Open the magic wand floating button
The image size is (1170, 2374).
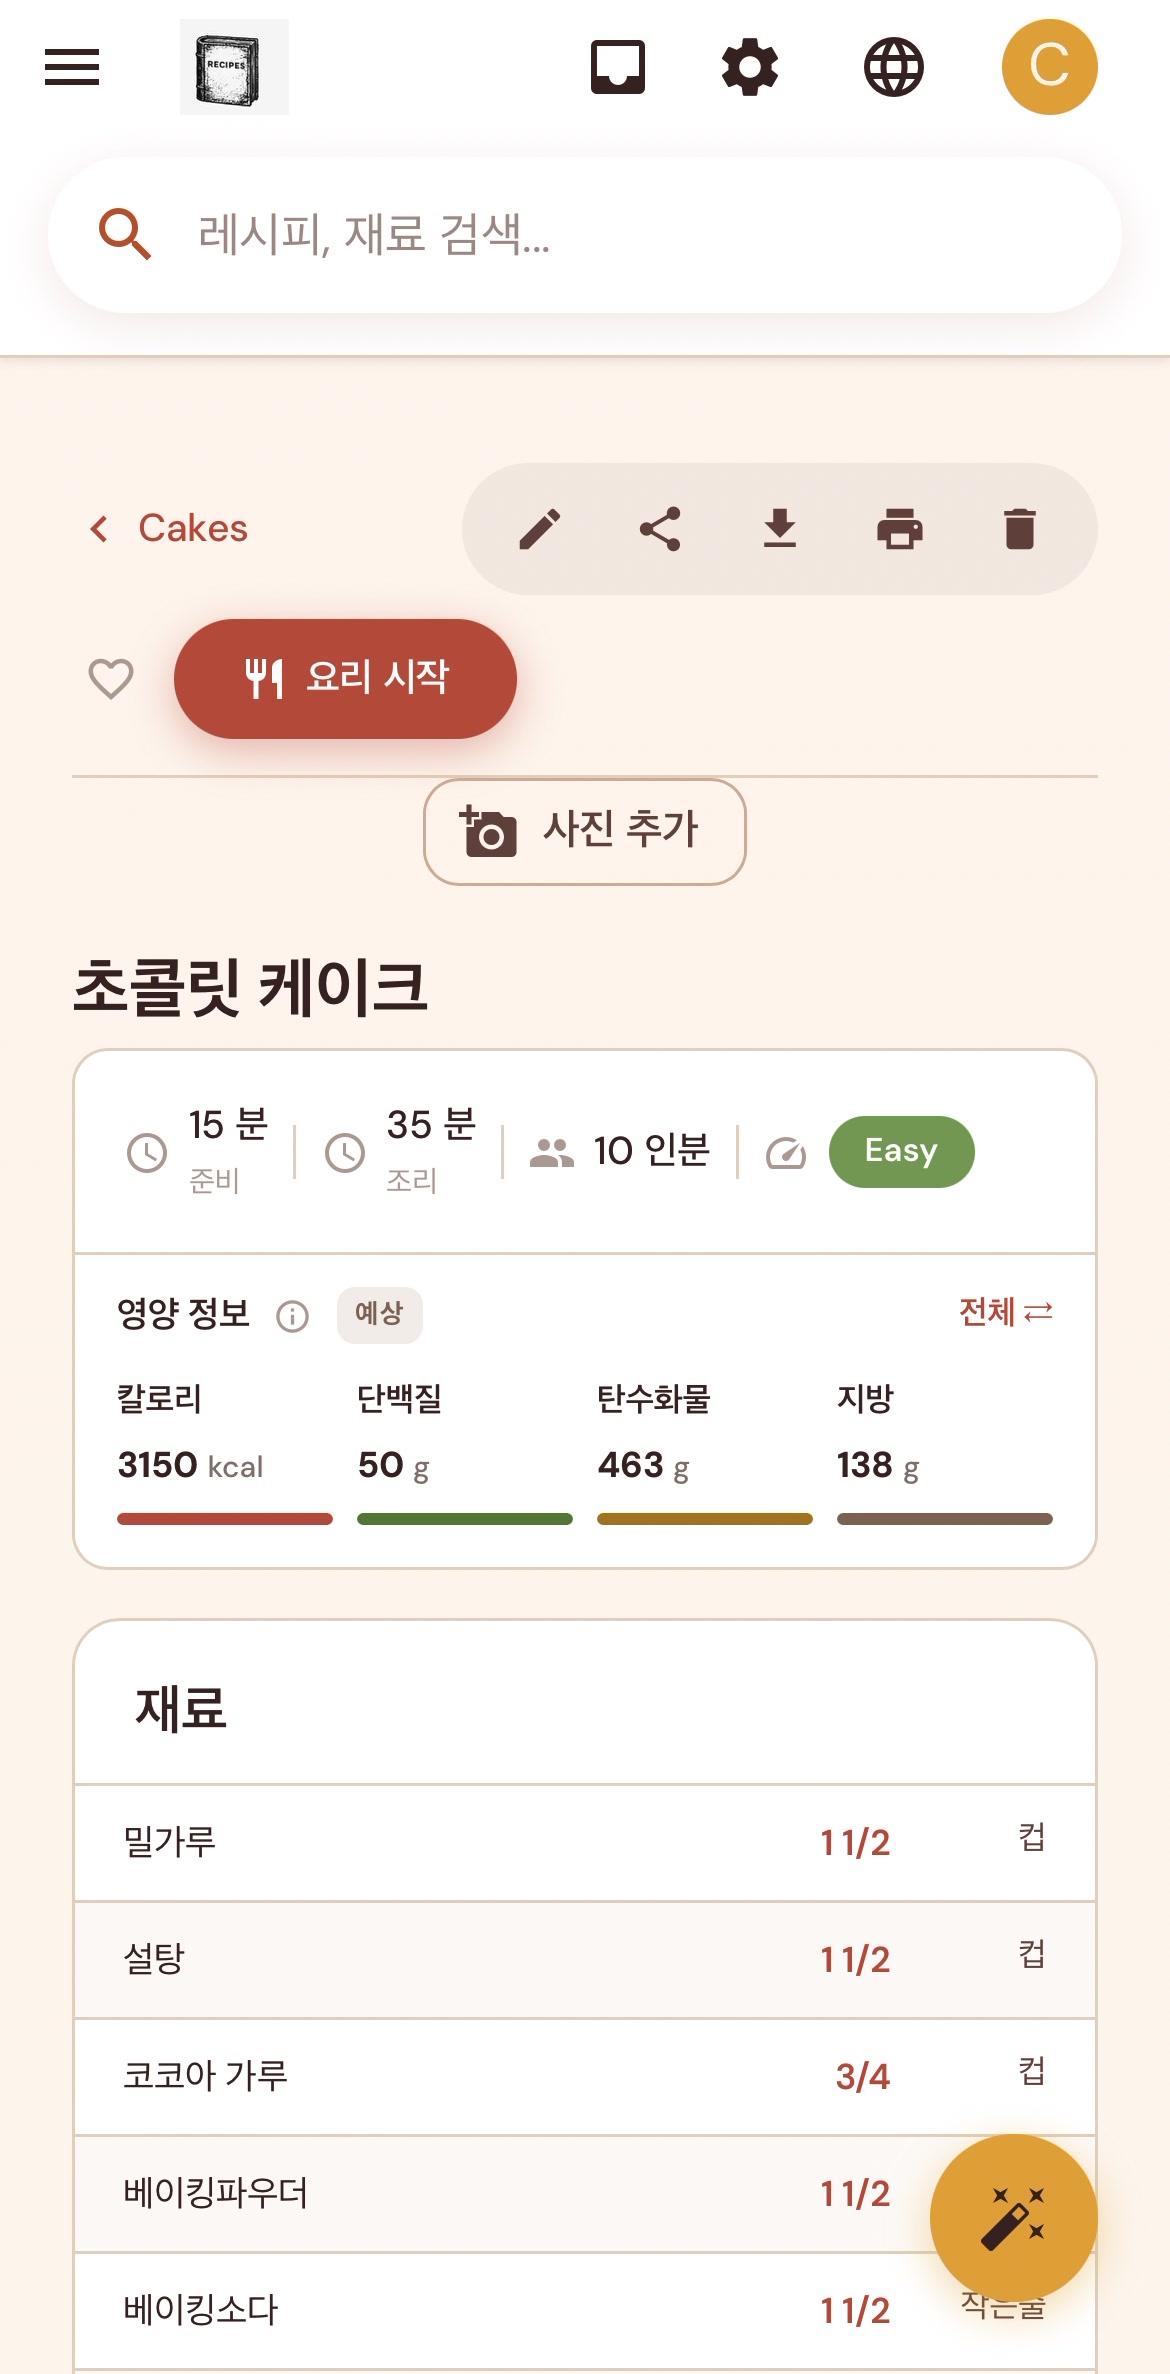pyautogui.click(x=1014, y=2218)
